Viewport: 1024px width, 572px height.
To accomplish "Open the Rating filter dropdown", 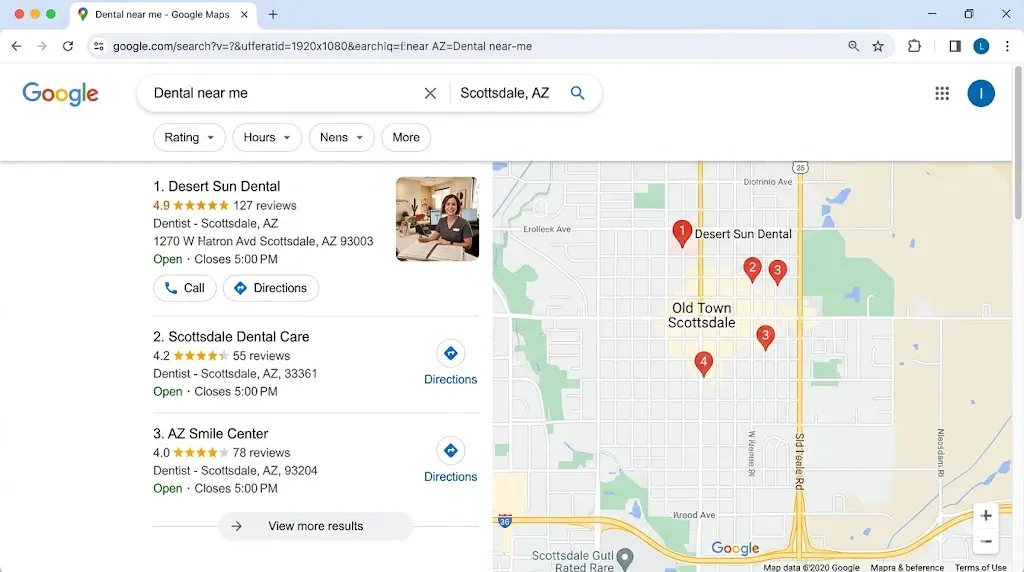I will coord(189,137).
